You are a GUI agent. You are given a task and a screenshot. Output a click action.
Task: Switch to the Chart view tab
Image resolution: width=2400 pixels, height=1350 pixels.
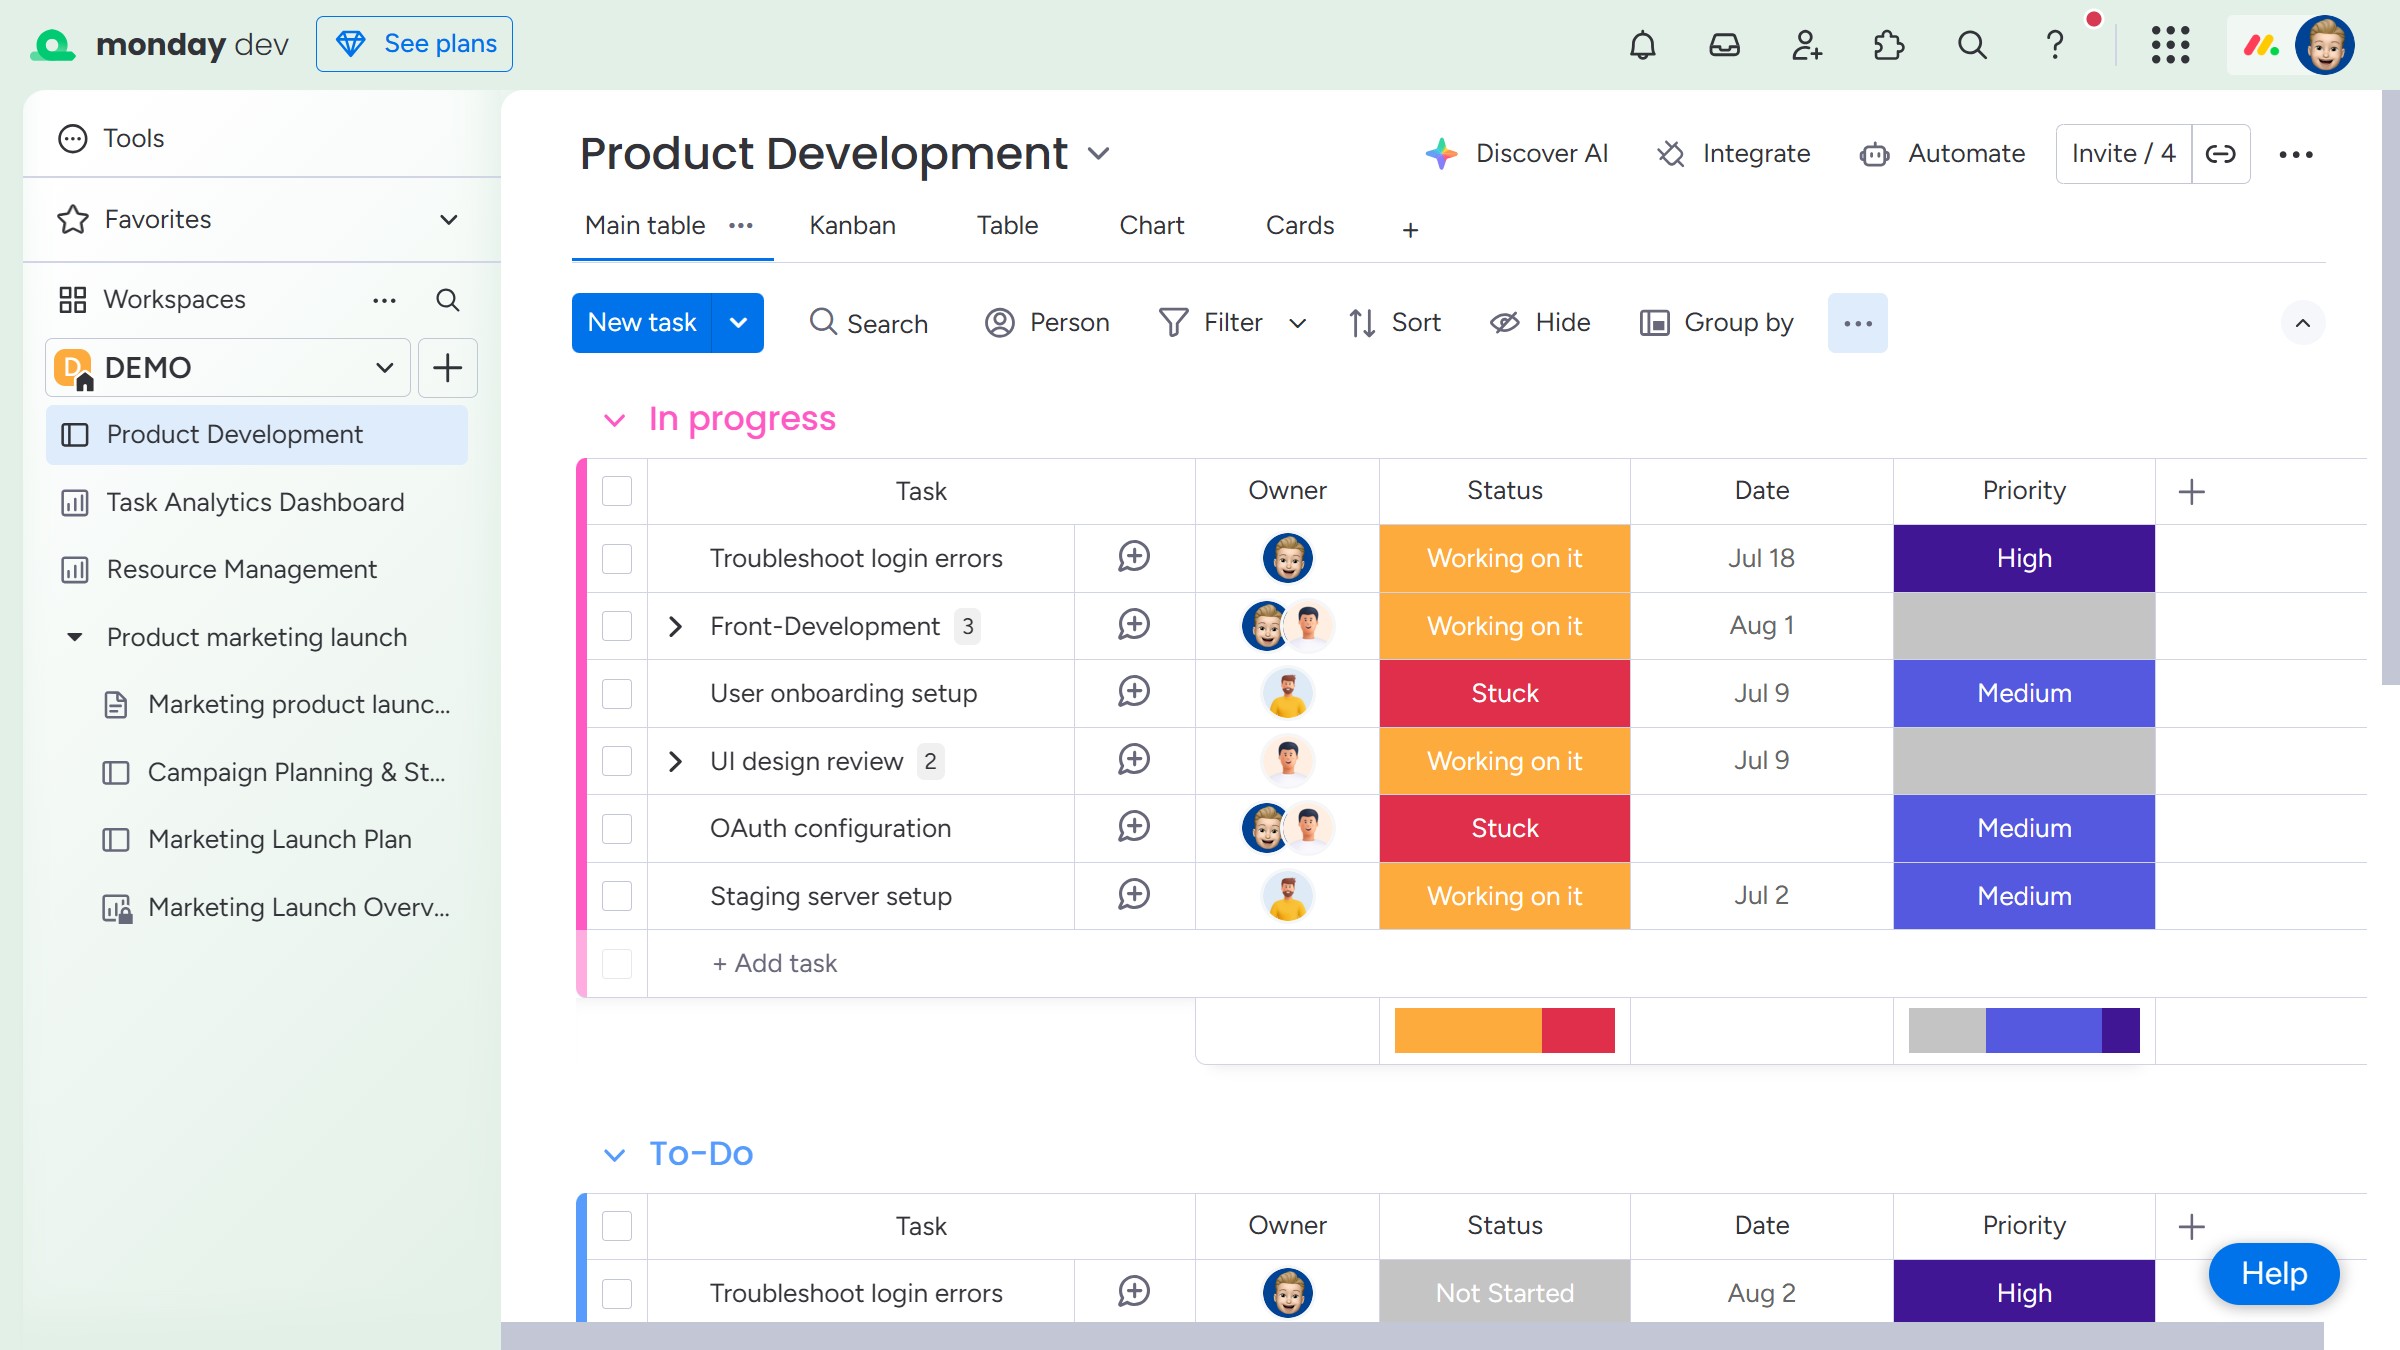tap(1151, 226)
